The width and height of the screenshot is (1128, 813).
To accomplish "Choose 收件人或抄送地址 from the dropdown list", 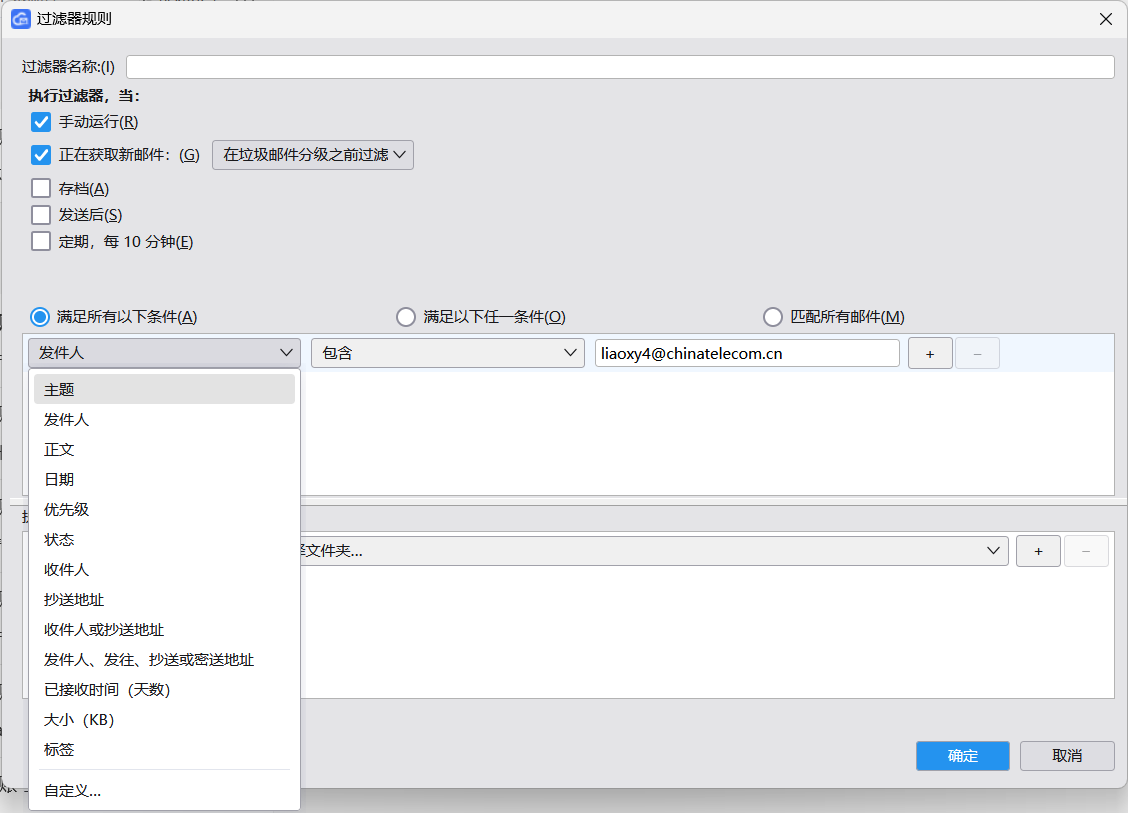I will click(x=165, y=630).
